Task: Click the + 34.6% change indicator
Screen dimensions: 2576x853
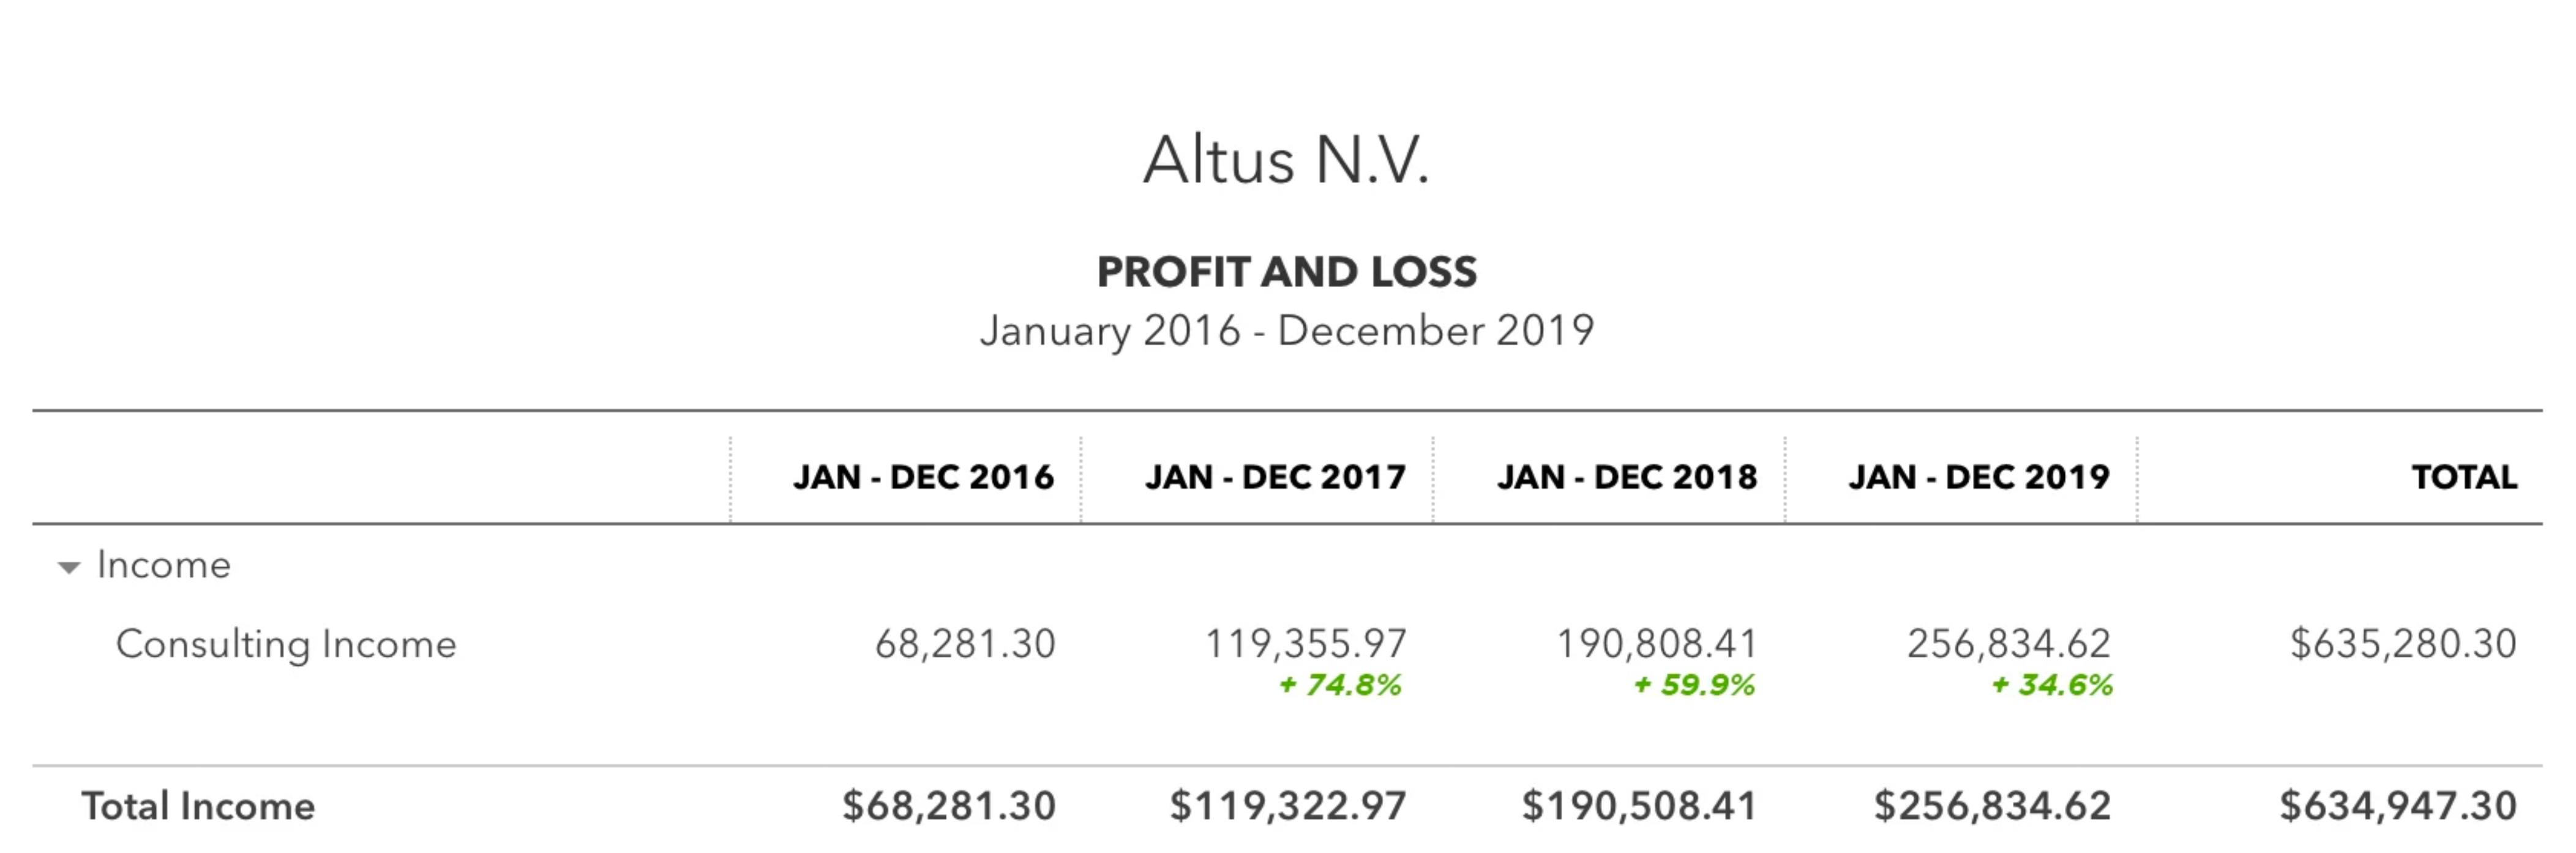Action: point(2052,685)
